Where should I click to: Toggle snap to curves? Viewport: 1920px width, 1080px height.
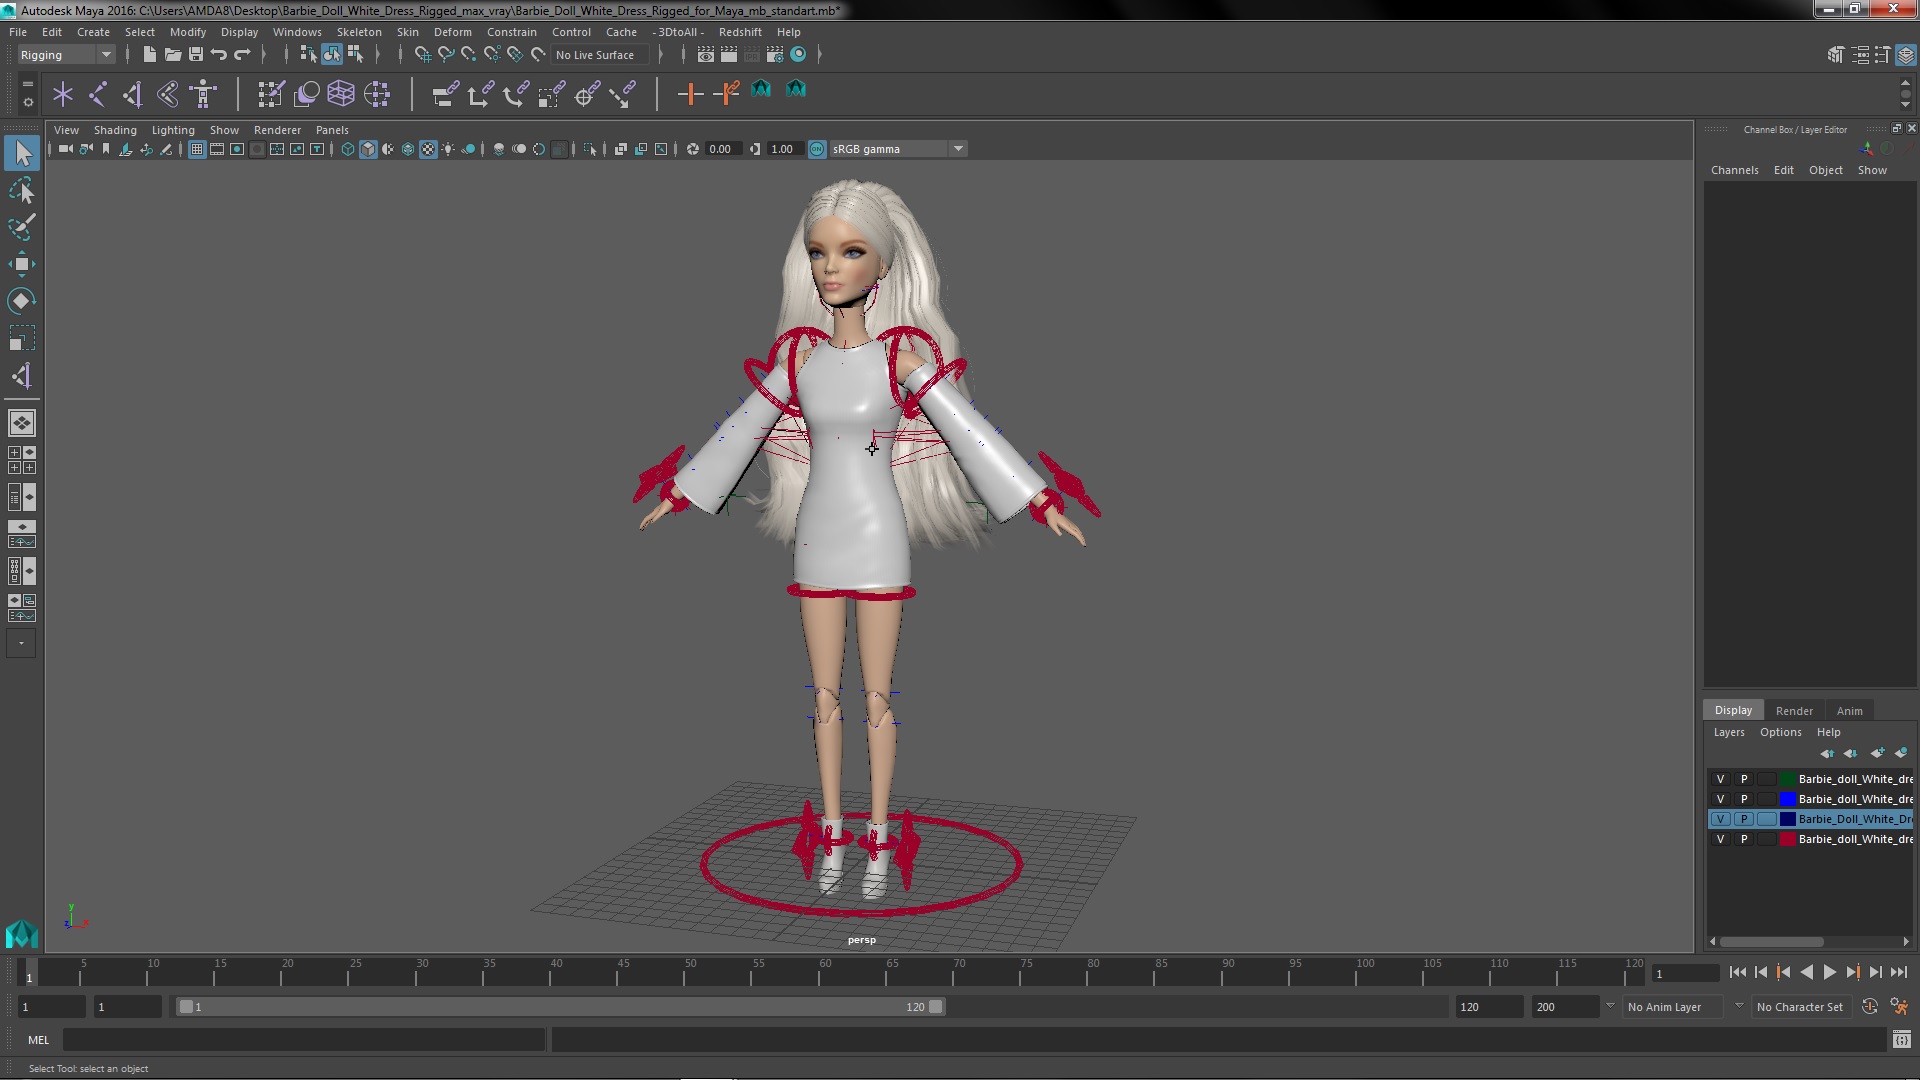(x=446, y=55)
